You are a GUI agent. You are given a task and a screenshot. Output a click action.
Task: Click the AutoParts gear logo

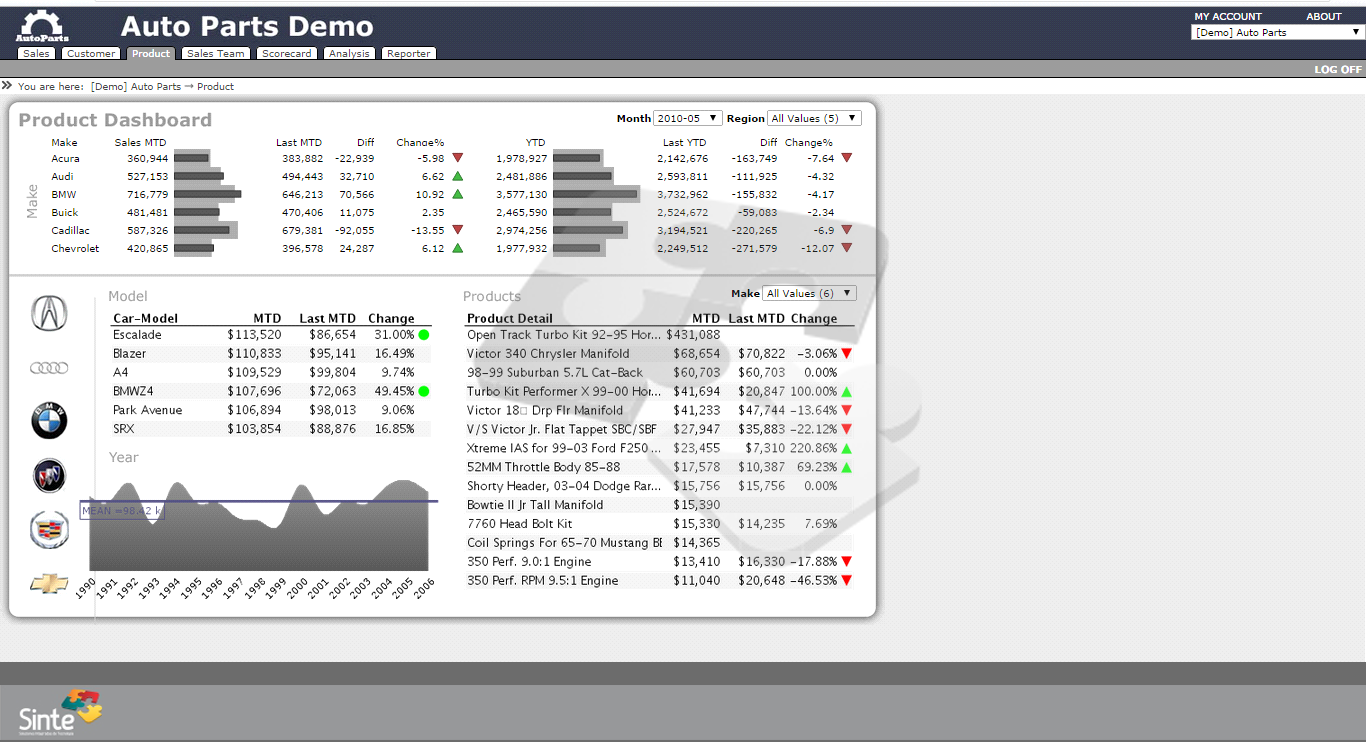42,26
